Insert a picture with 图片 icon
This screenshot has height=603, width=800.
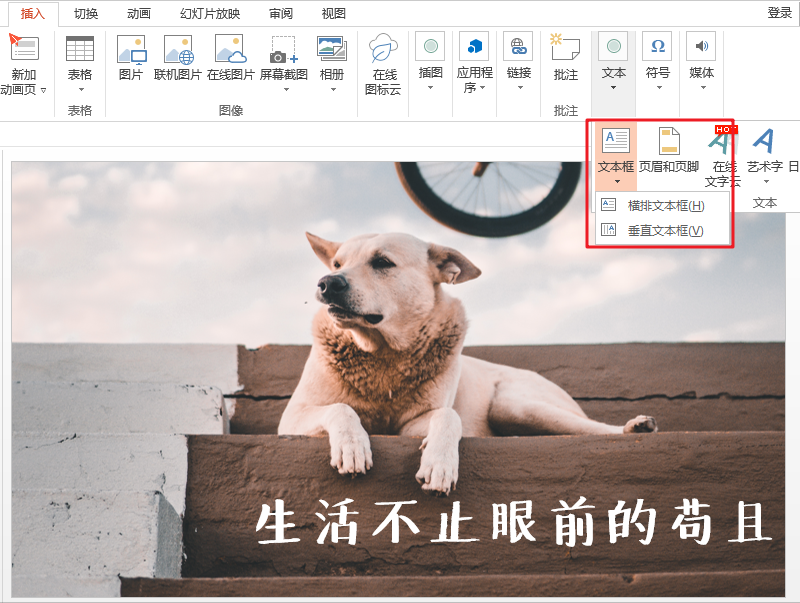(132, 49)
